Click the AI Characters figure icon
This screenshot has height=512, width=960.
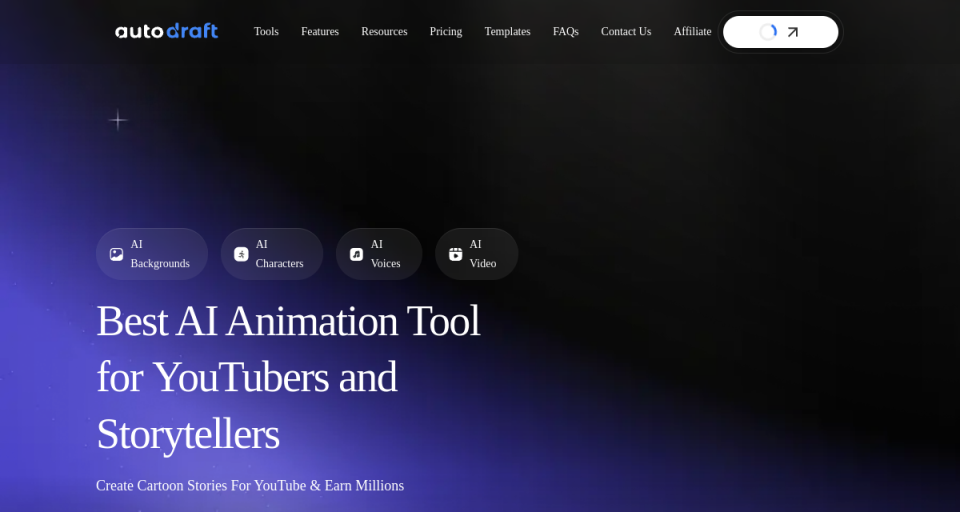click(x=241, y=254)
